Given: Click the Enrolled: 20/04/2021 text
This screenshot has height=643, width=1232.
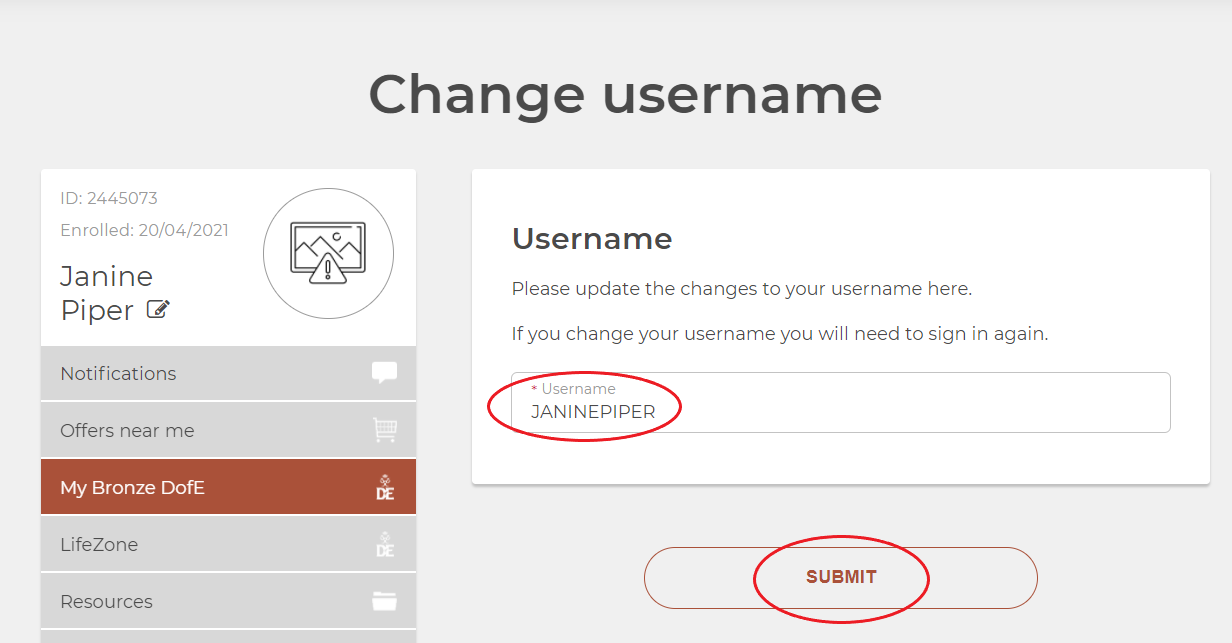Looking at the screenshot, I should 144,230.
